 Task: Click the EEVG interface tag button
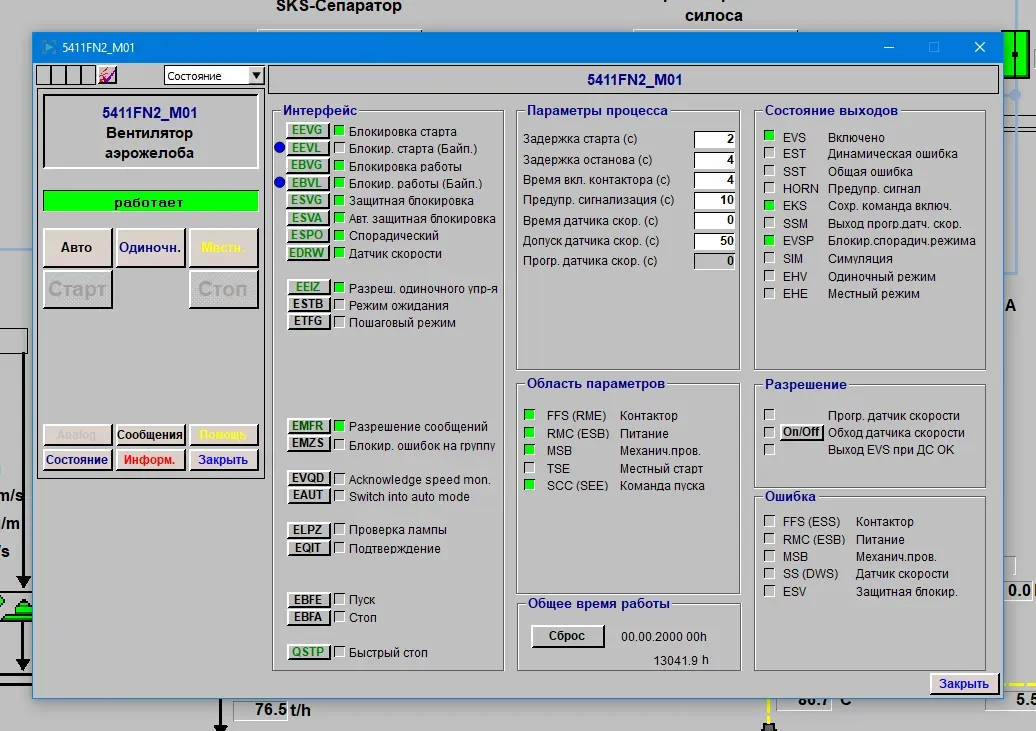[307, 130]
